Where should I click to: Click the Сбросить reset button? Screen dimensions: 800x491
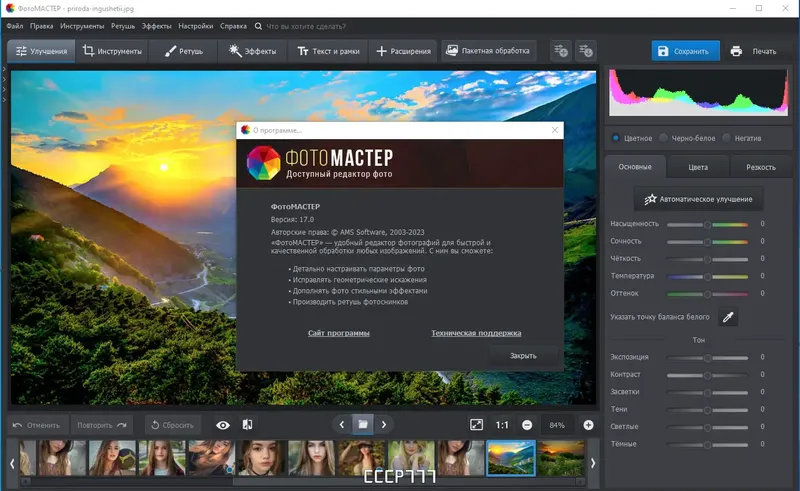click(x=172, y=425)
